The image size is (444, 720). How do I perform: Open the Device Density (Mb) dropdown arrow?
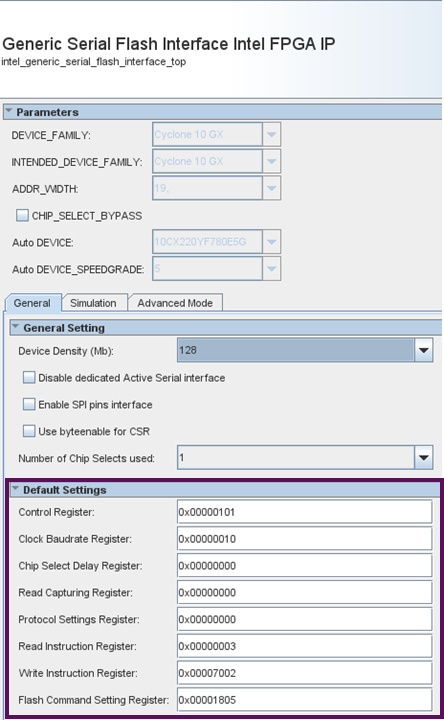point(423,350)
